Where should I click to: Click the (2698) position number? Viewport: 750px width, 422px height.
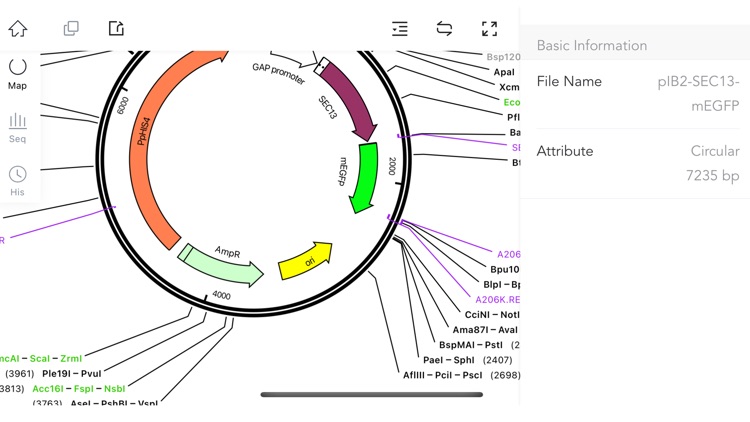click(506, 375)
